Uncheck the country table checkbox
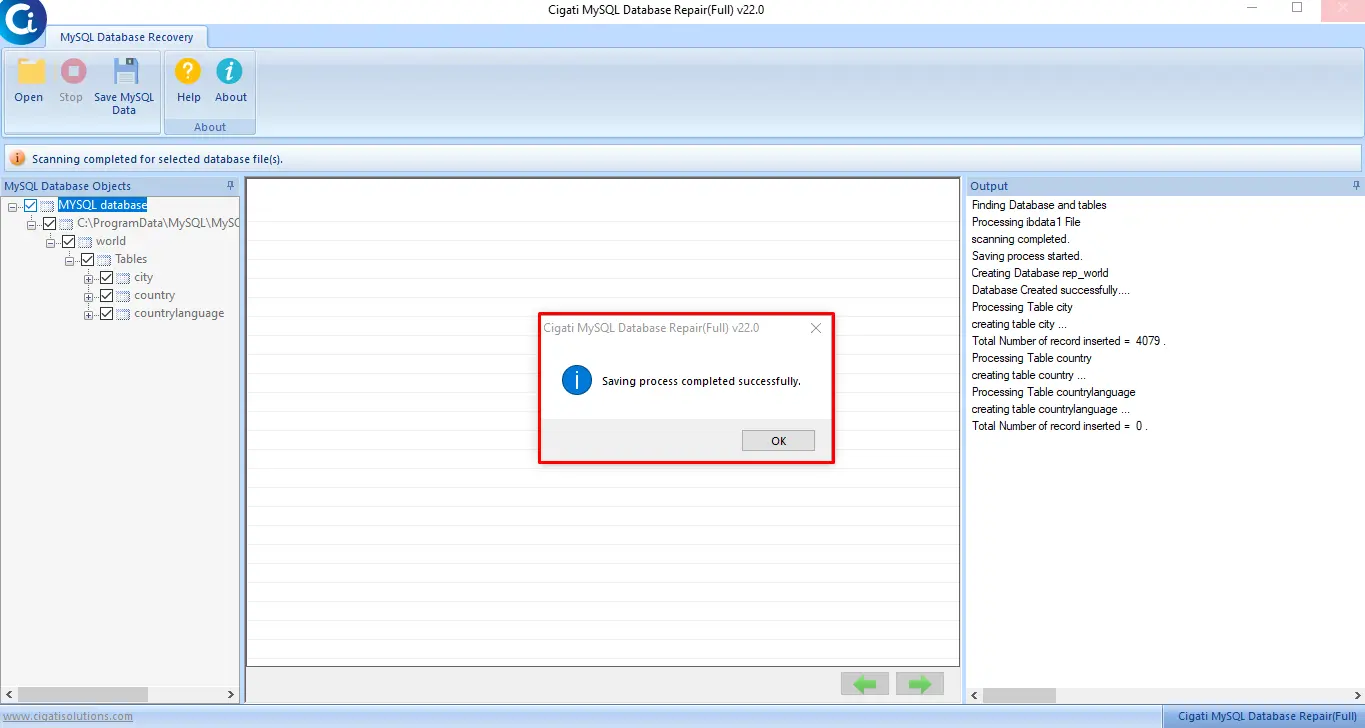The height and width of the screenshot is (728, 1365). [106, 295]
